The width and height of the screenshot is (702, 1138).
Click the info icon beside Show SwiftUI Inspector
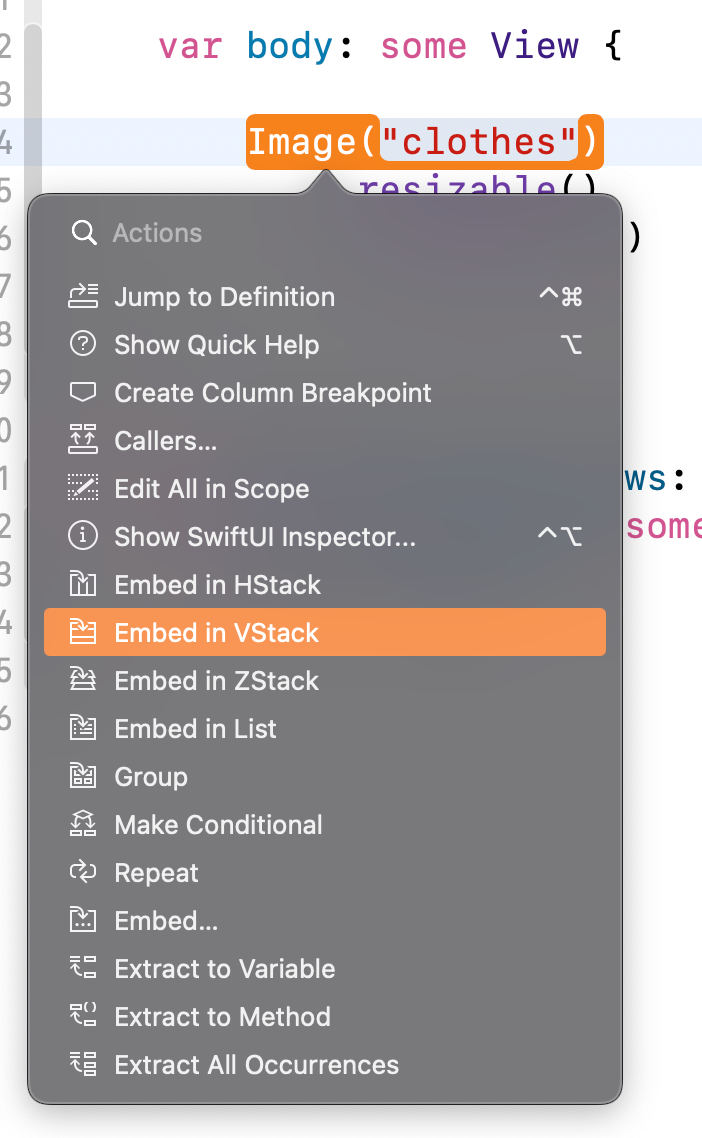coord(84,536)
